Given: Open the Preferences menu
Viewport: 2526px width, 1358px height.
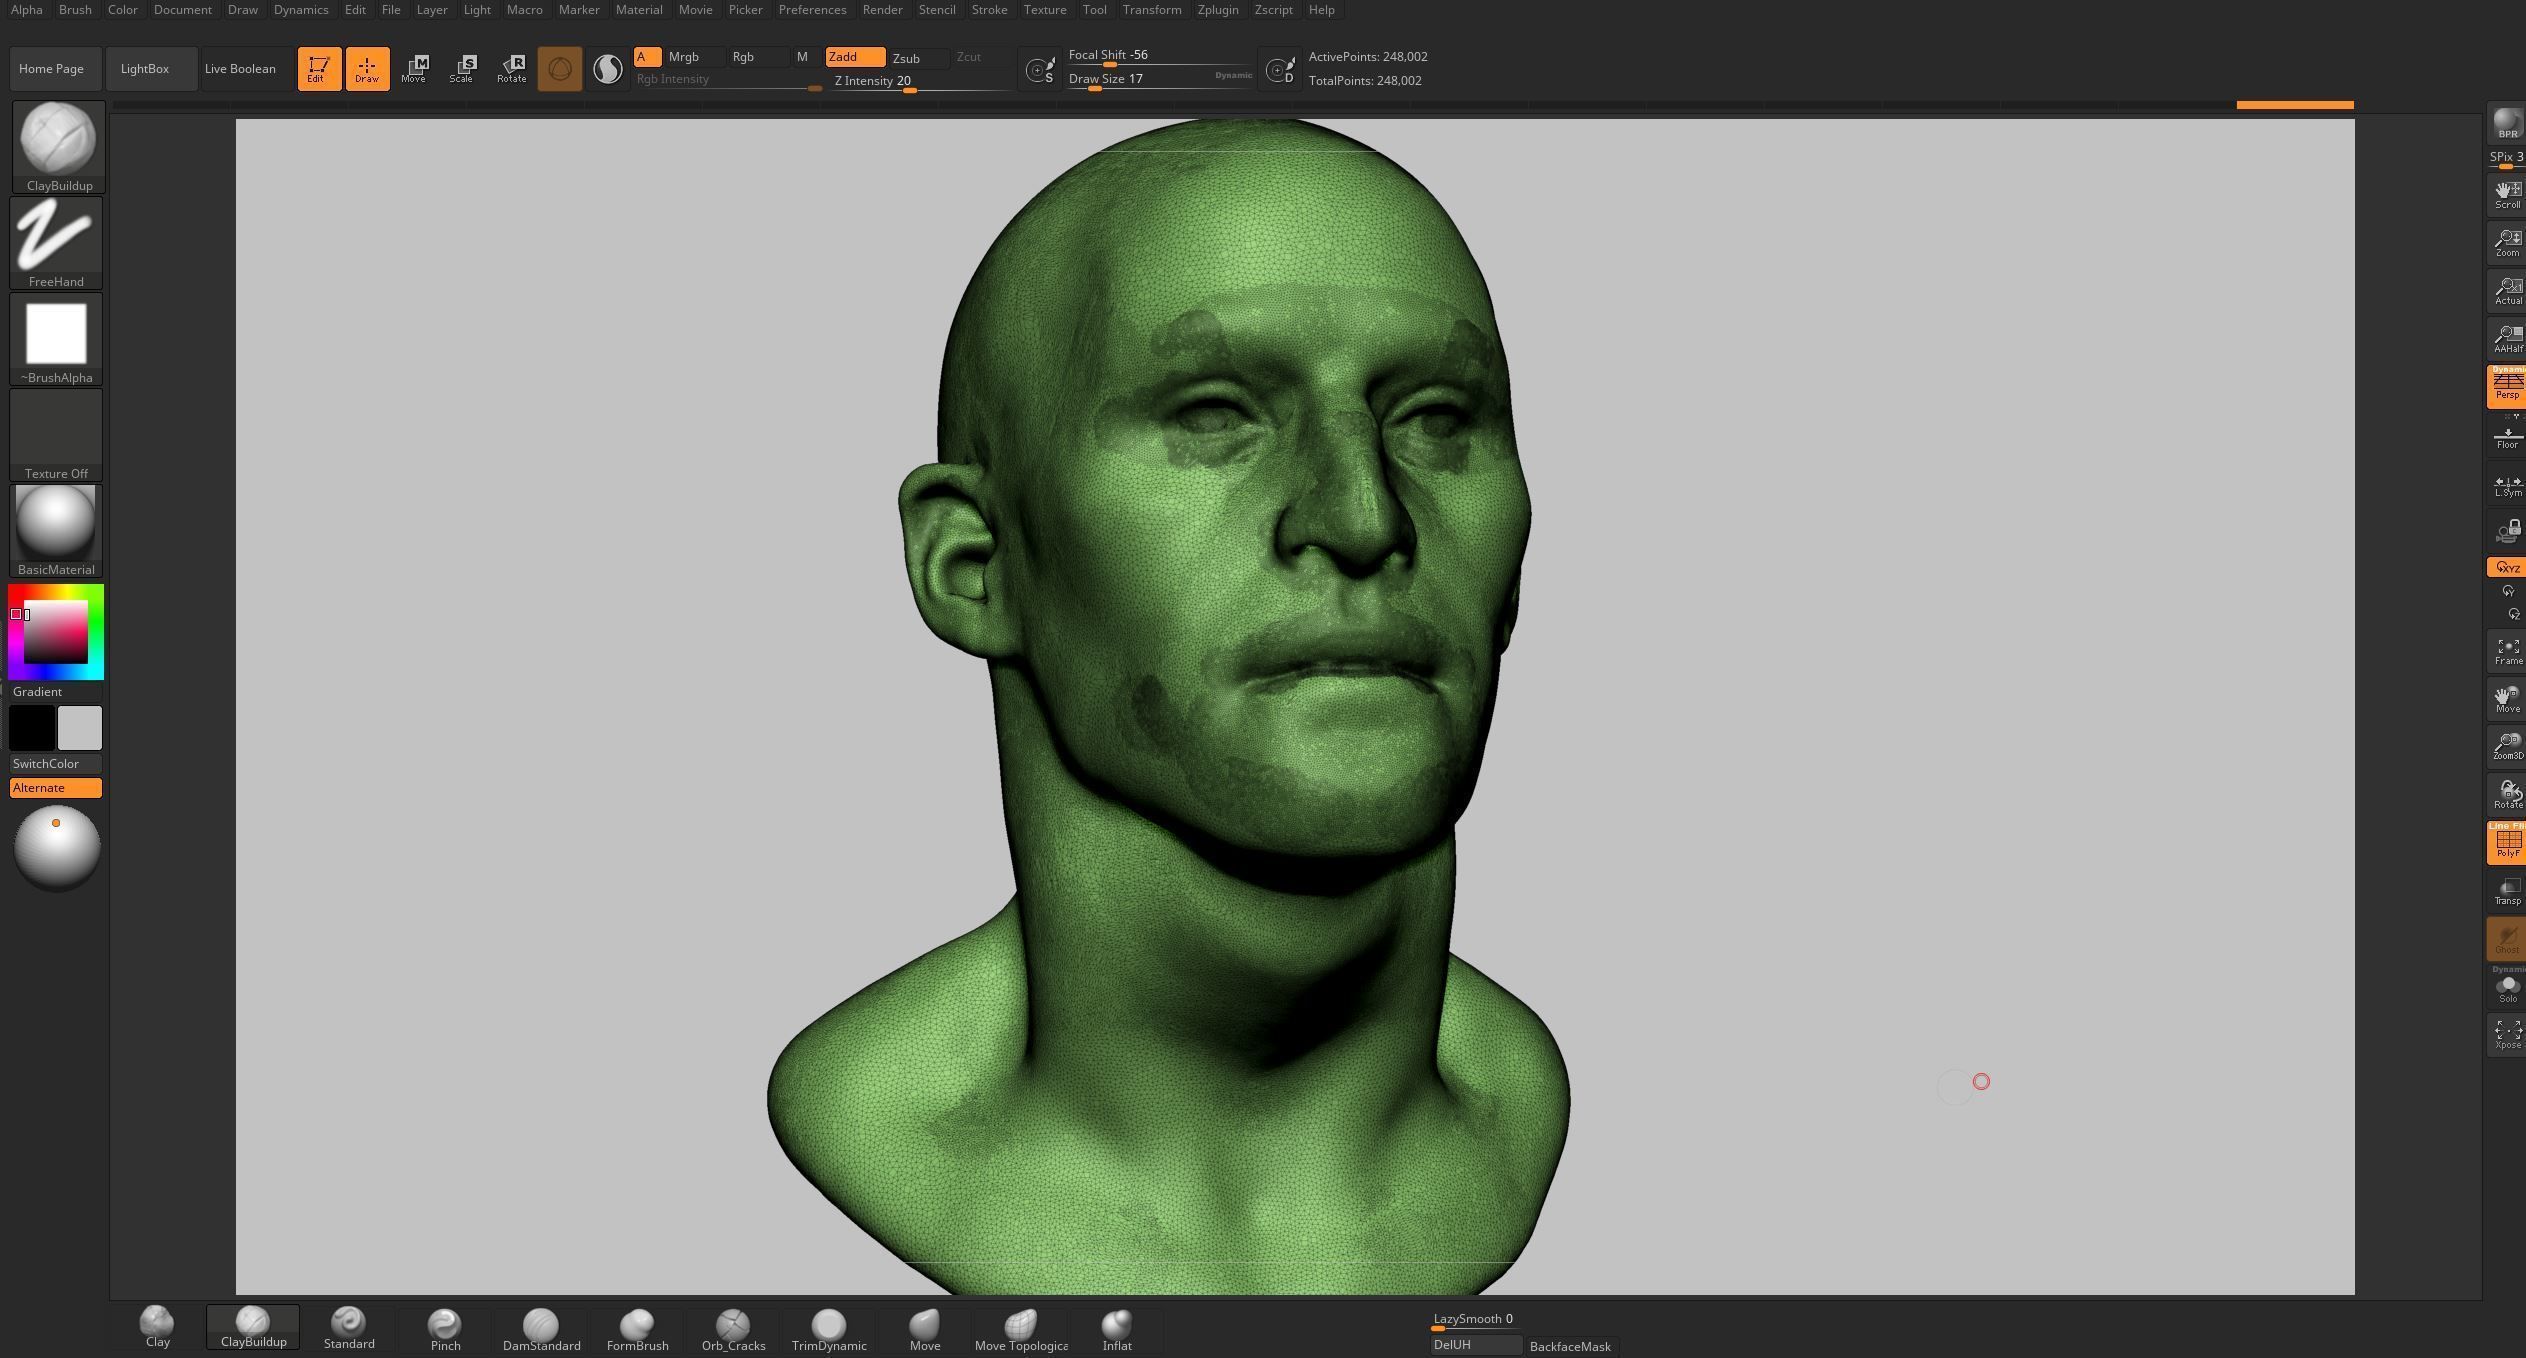Looking at the screenshot, I should pyautogui.click(x=812, y=10).
